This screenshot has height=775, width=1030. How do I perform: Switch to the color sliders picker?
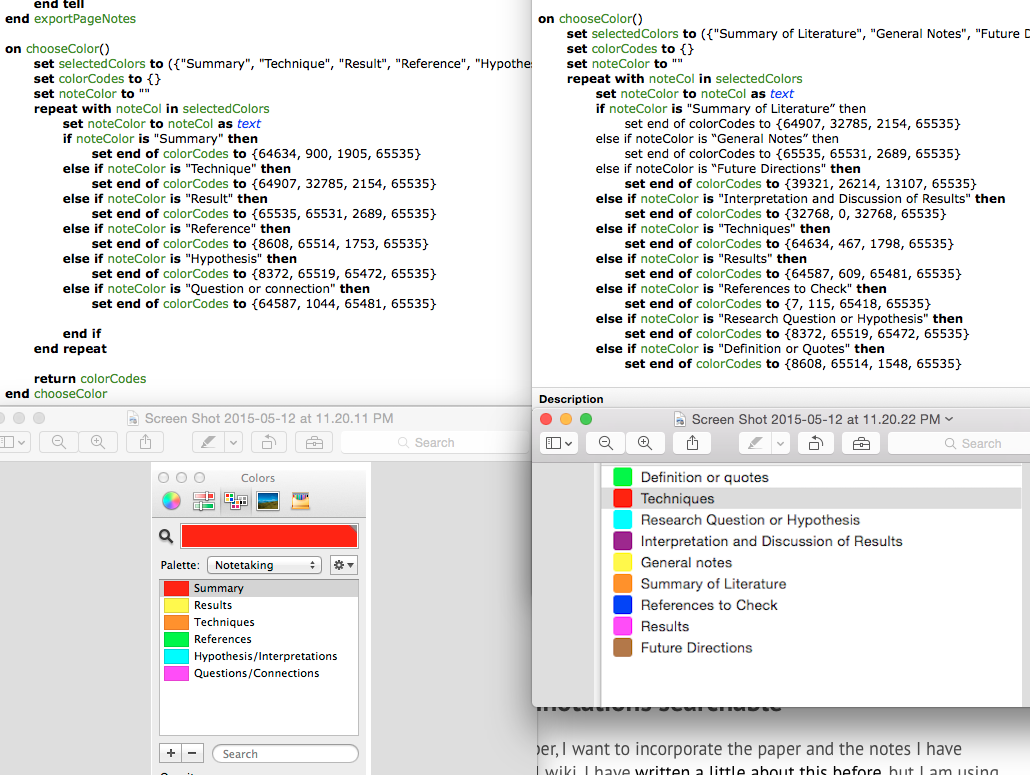point(204,501)
